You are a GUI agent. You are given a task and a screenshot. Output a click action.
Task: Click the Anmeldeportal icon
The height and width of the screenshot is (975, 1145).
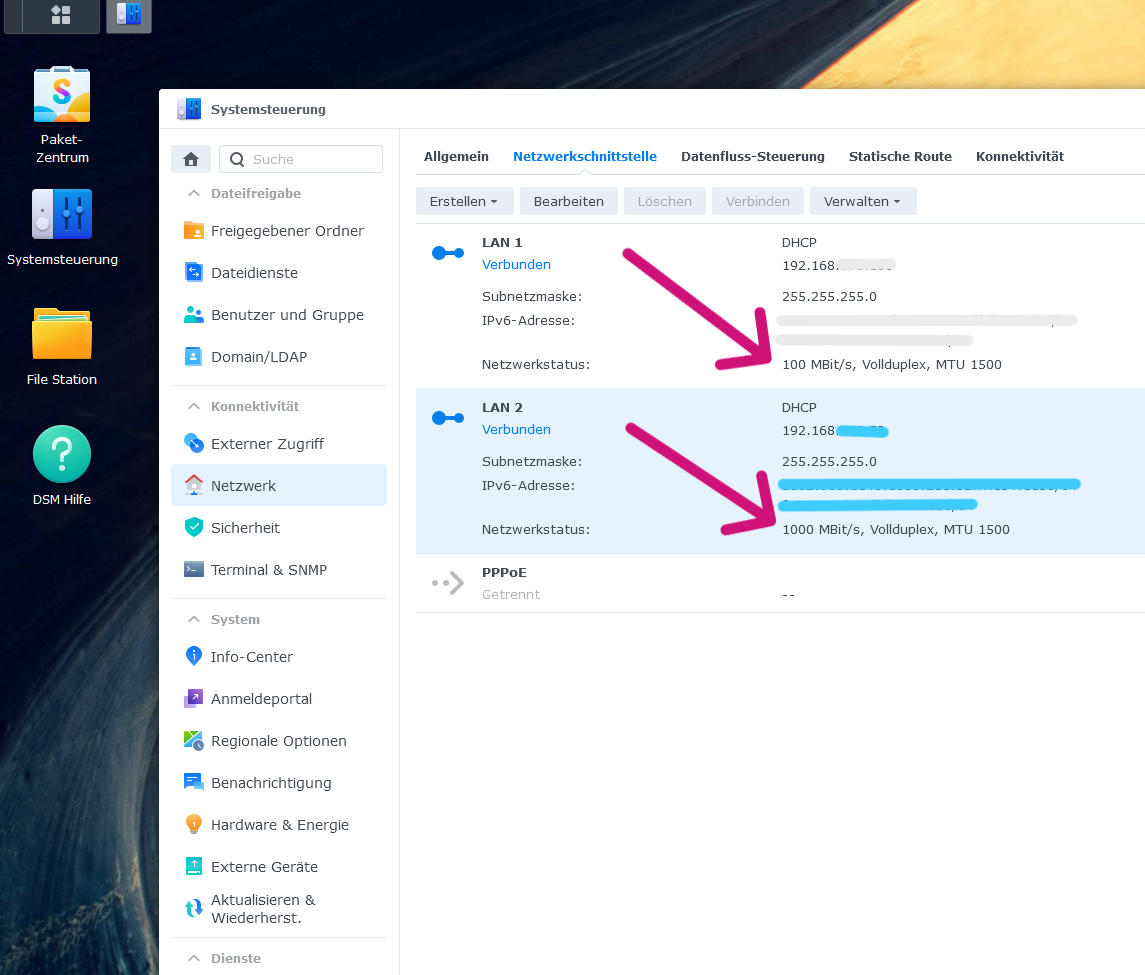pyautogui.click(x=194, y=698)
